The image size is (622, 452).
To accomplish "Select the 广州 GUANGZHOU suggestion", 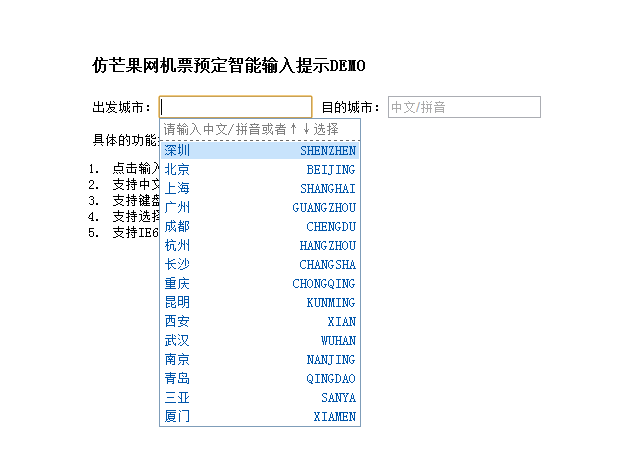I will click(260, 208).
